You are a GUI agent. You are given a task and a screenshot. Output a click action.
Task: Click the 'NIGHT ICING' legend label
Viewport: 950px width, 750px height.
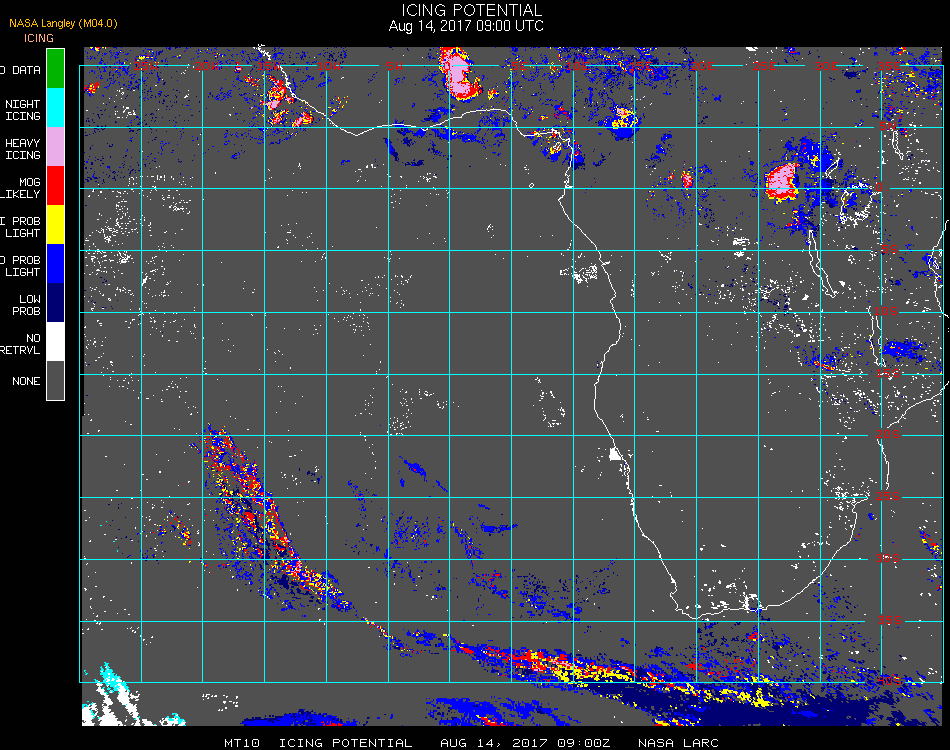point(23,110)
